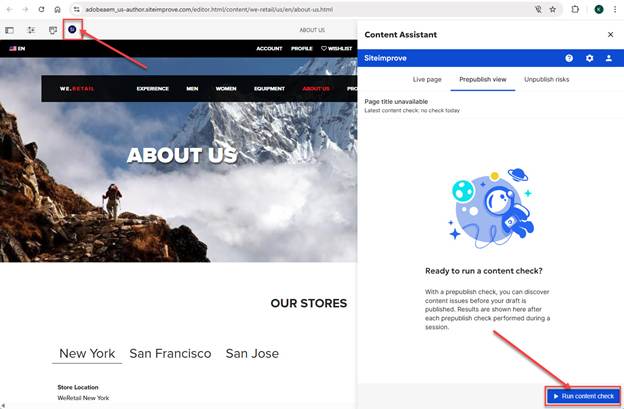
Task: Click the browser back arrow
Action: click(x=10, y=9)
